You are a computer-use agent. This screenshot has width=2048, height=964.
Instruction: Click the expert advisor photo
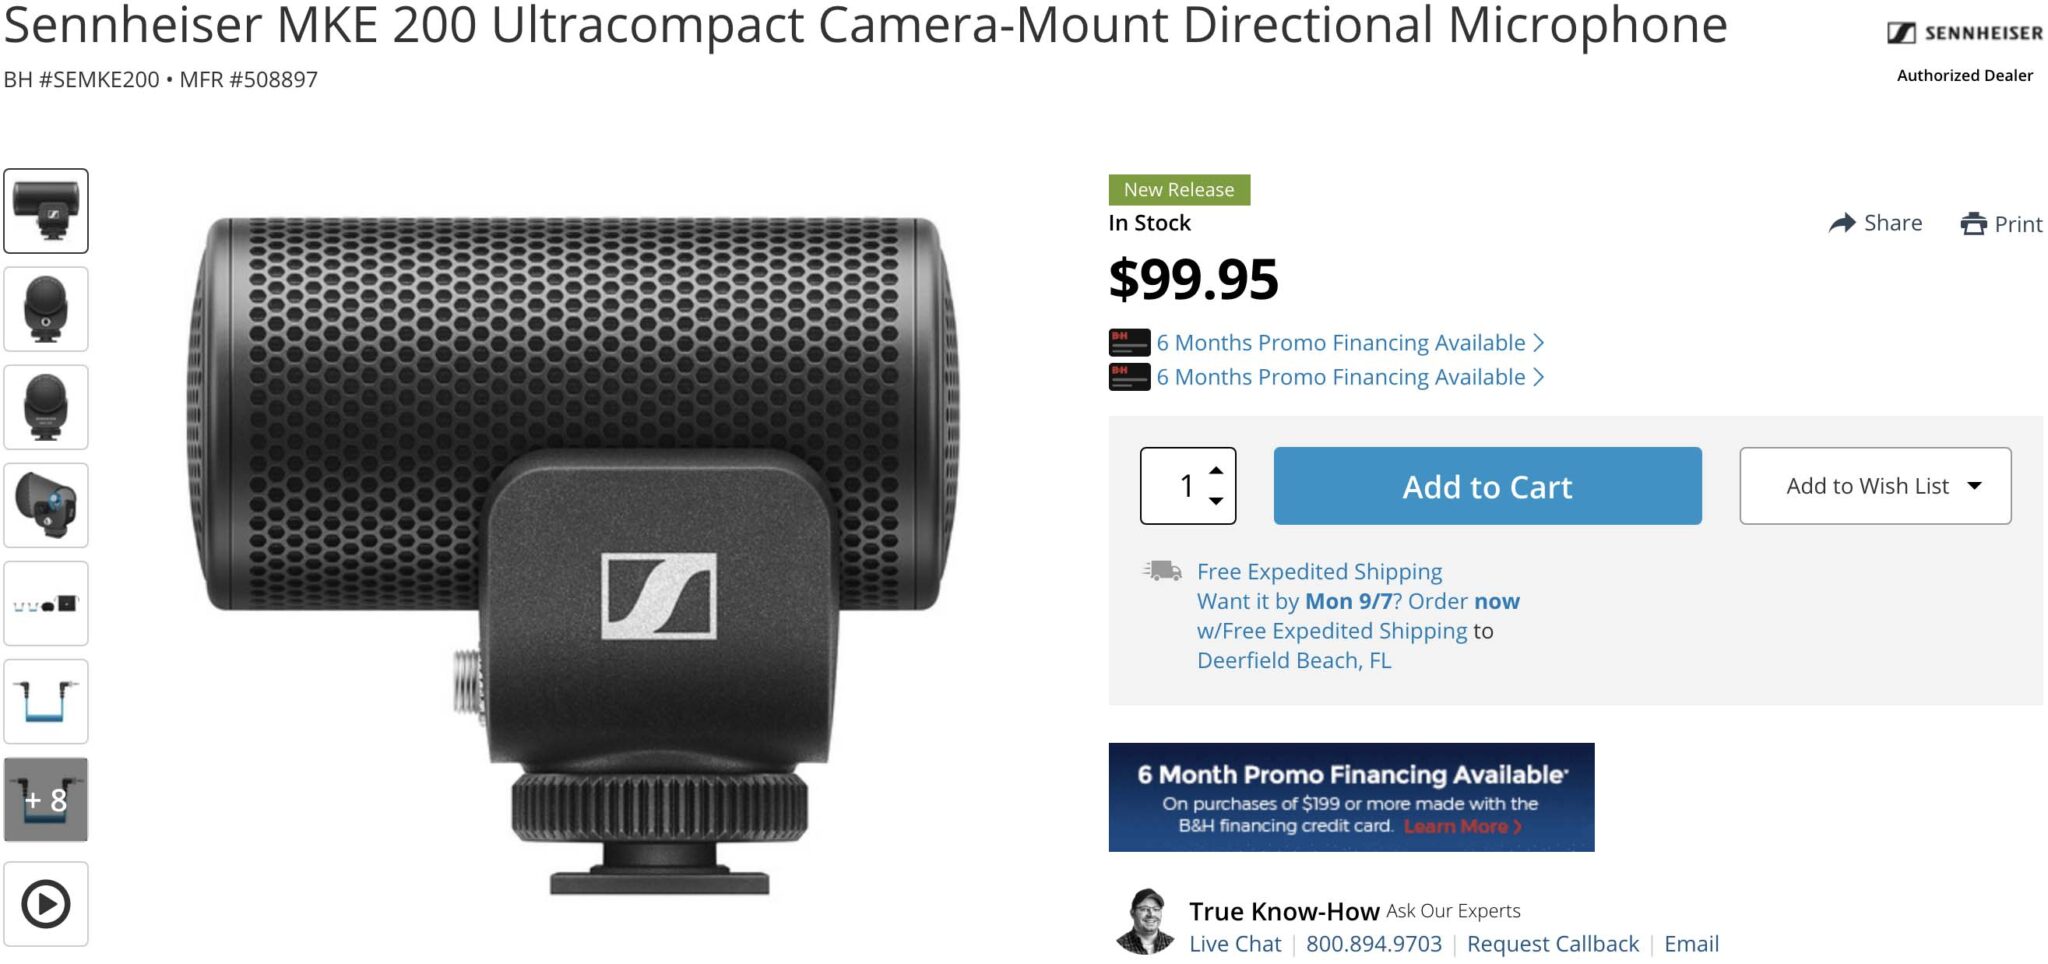[1146, 922]
